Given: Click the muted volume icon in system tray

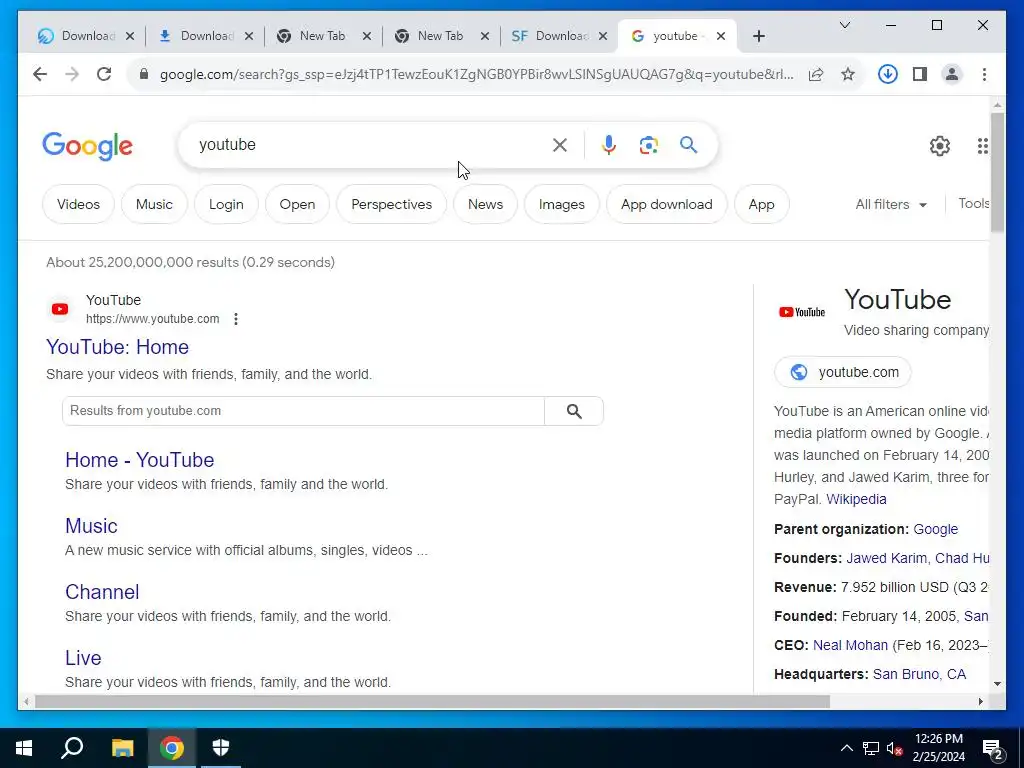Looking at the screenshot, I should 894,748.
